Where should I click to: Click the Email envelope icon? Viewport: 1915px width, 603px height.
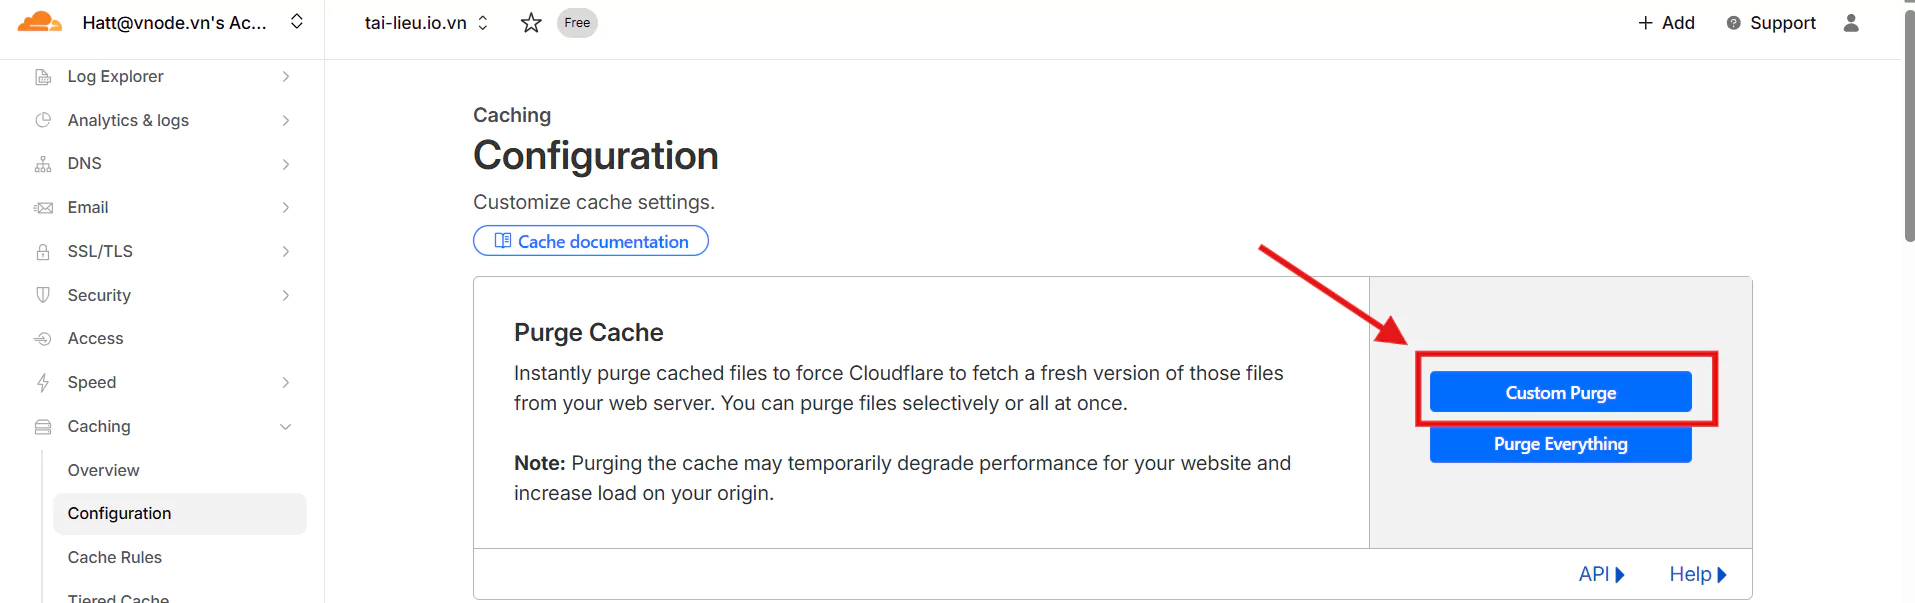(x=43, y=208)
